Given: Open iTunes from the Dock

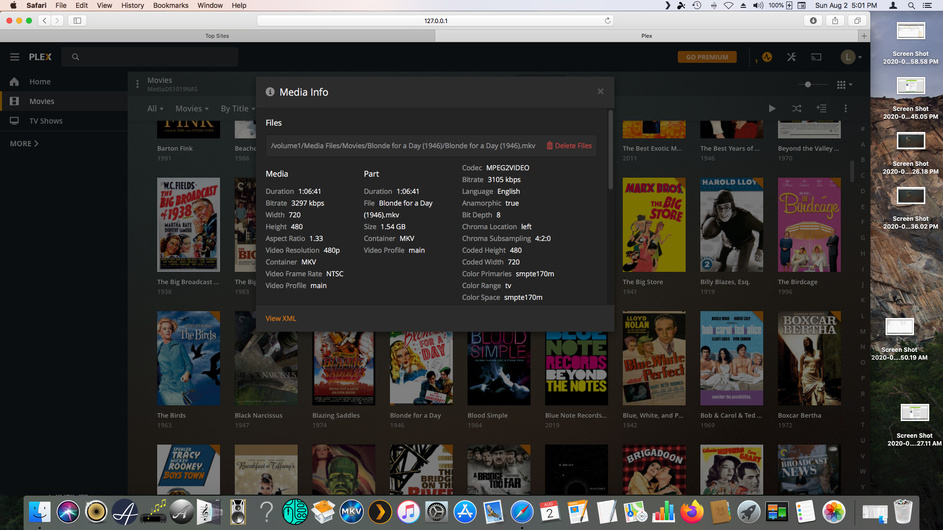Looking at the screenshot, I should tap(408, 512).
